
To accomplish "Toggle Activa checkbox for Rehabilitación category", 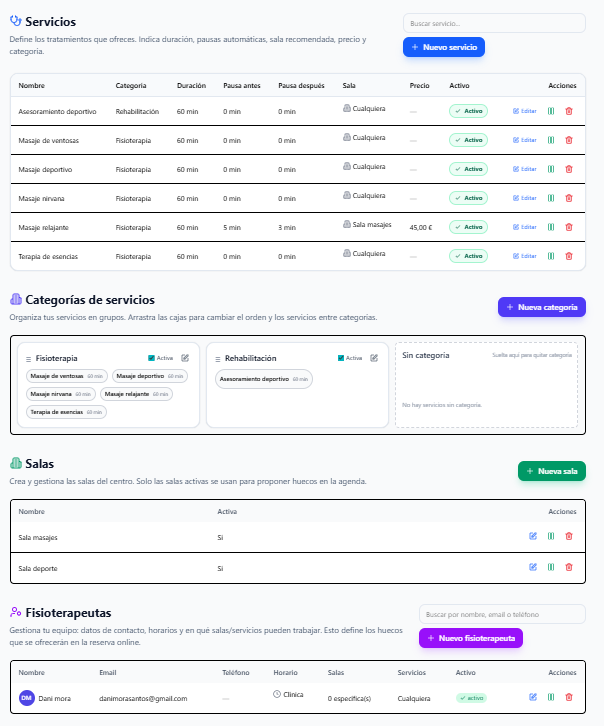I will [341, 357].
